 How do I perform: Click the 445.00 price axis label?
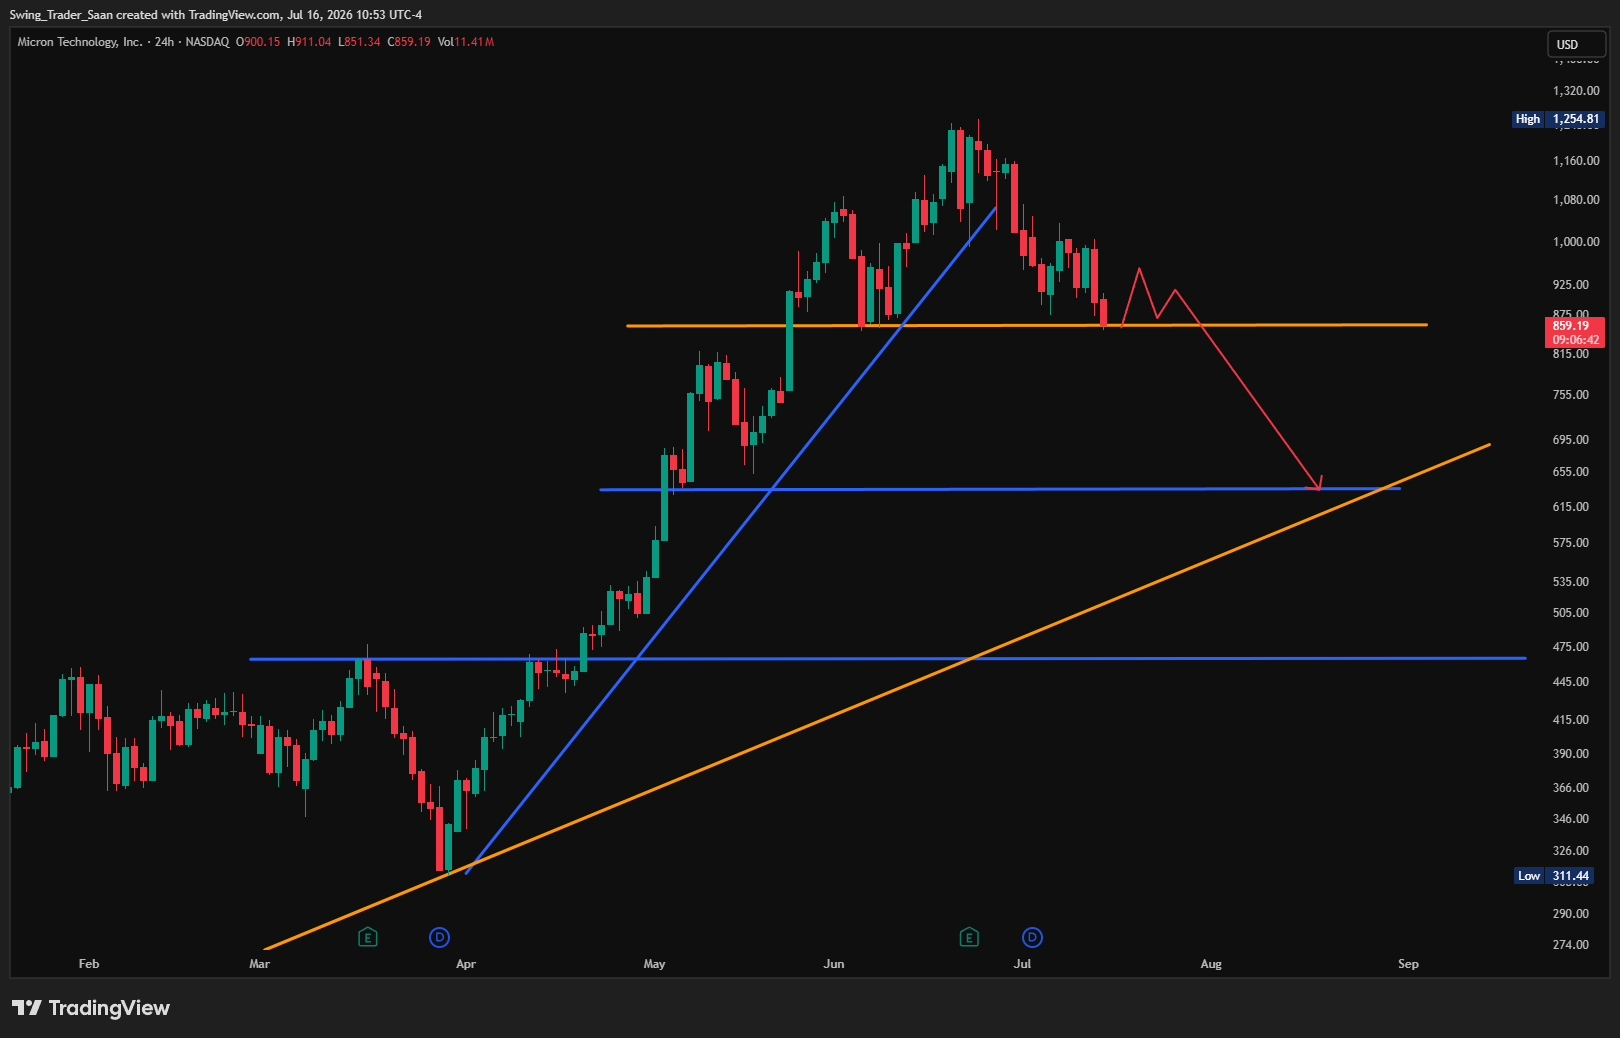click(x=1571, y=682)
